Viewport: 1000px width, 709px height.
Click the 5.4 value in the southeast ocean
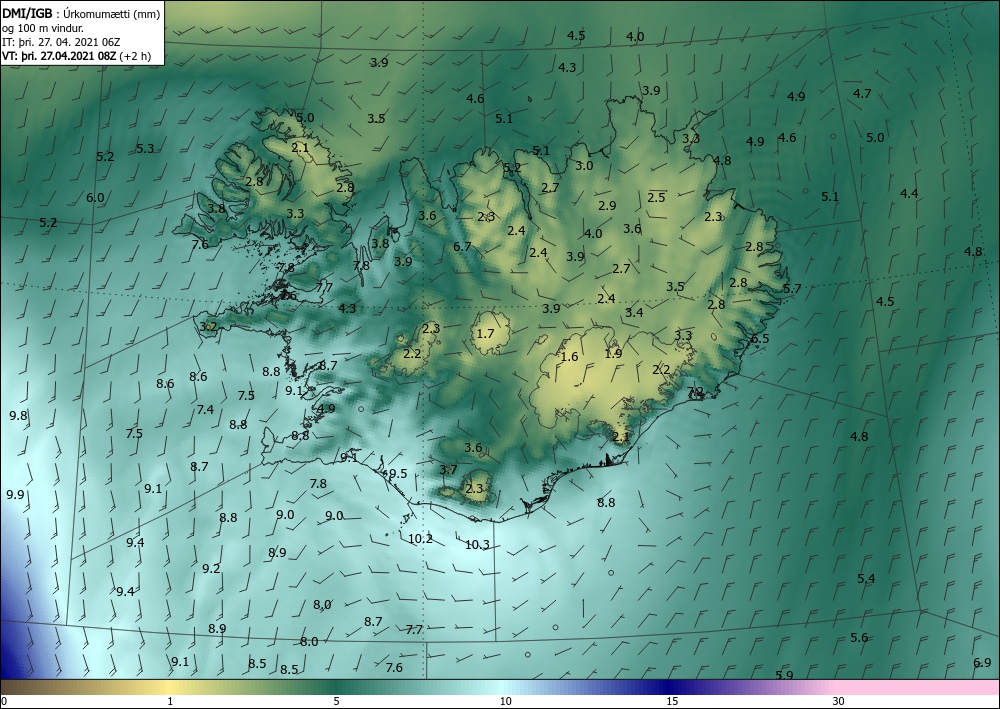[x=866, y=579]
